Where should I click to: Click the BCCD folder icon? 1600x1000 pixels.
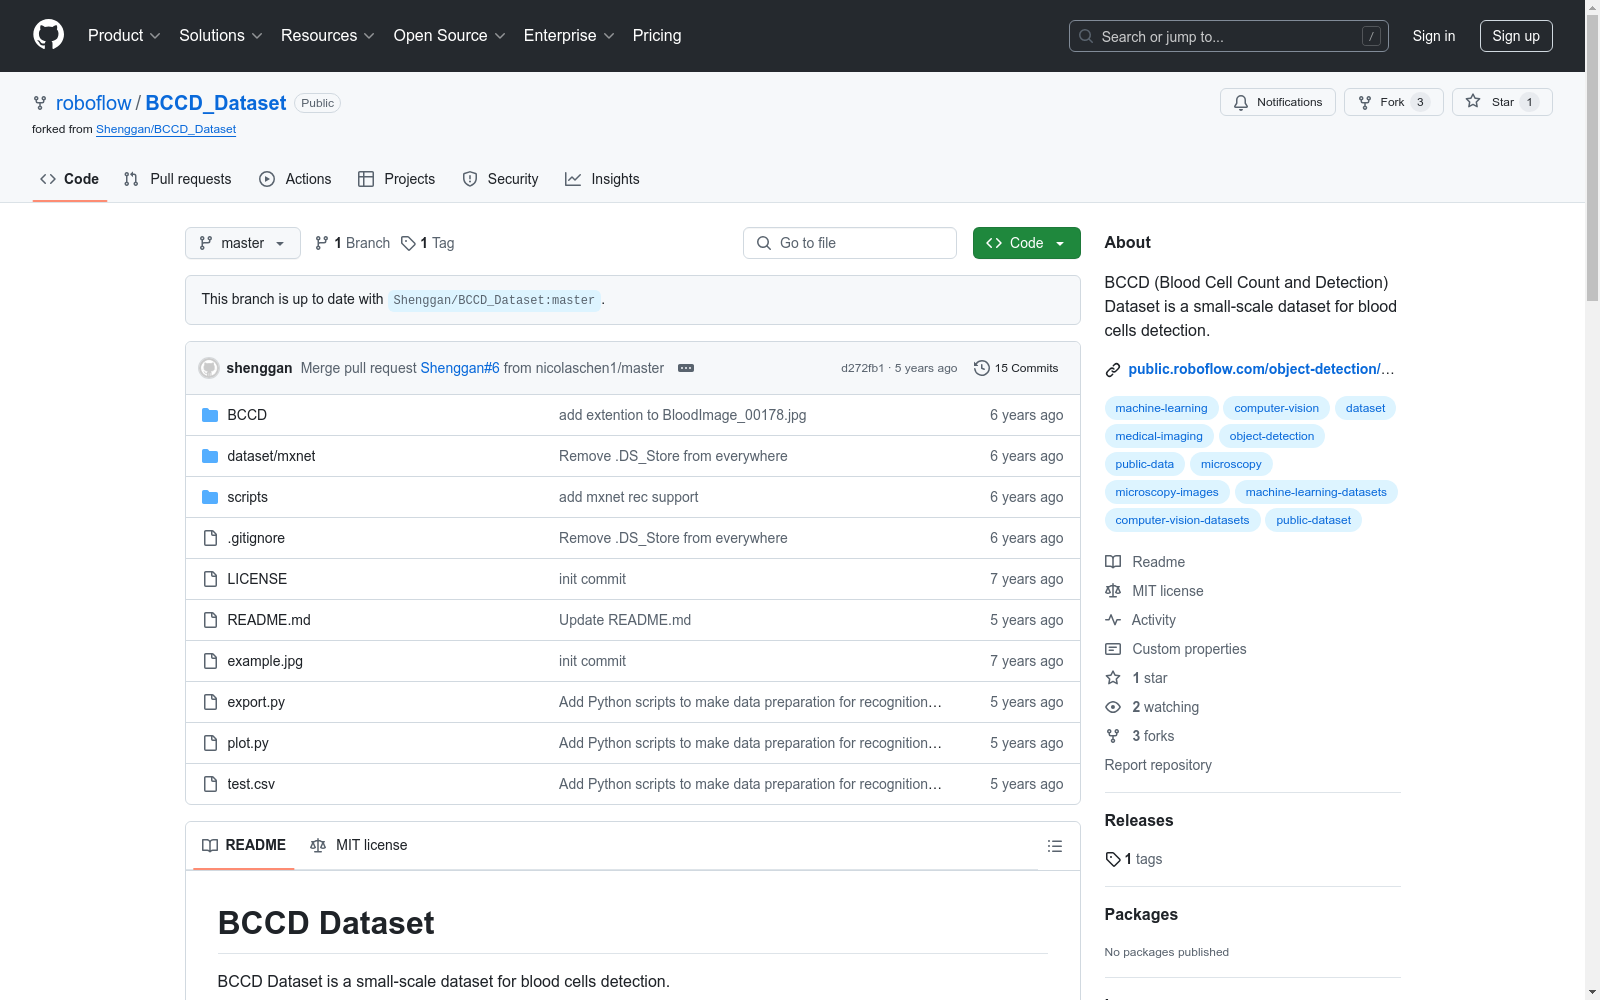(x=210, y=415)
